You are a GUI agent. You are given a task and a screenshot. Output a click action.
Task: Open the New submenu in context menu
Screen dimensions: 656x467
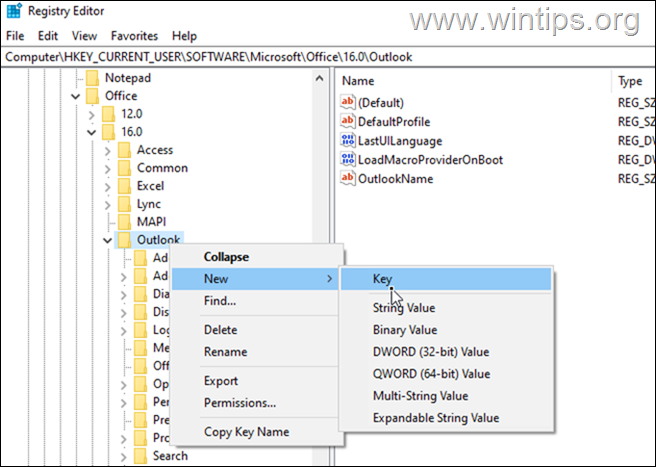(256, 279)
